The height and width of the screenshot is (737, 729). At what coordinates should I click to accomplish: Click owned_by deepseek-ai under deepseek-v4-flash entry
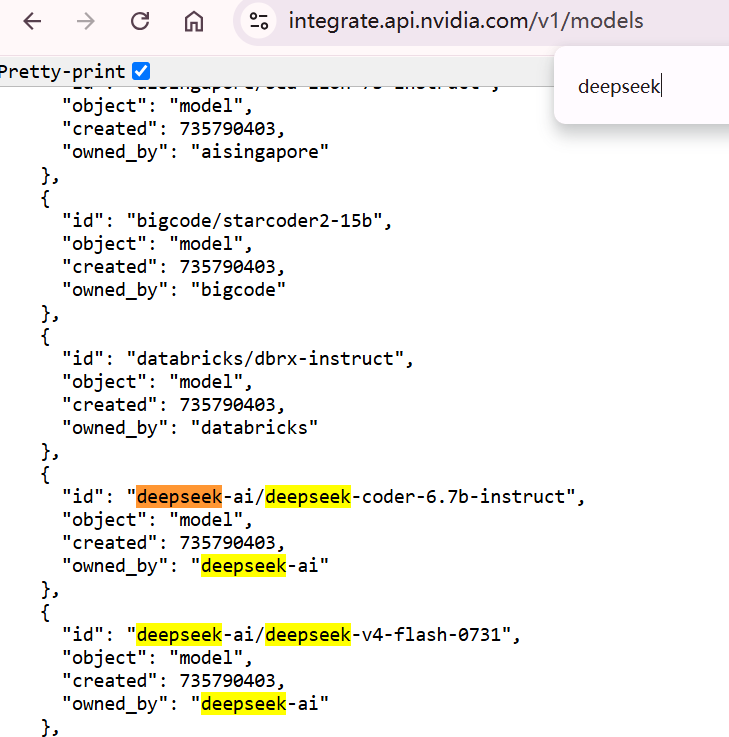pos(259,704)
